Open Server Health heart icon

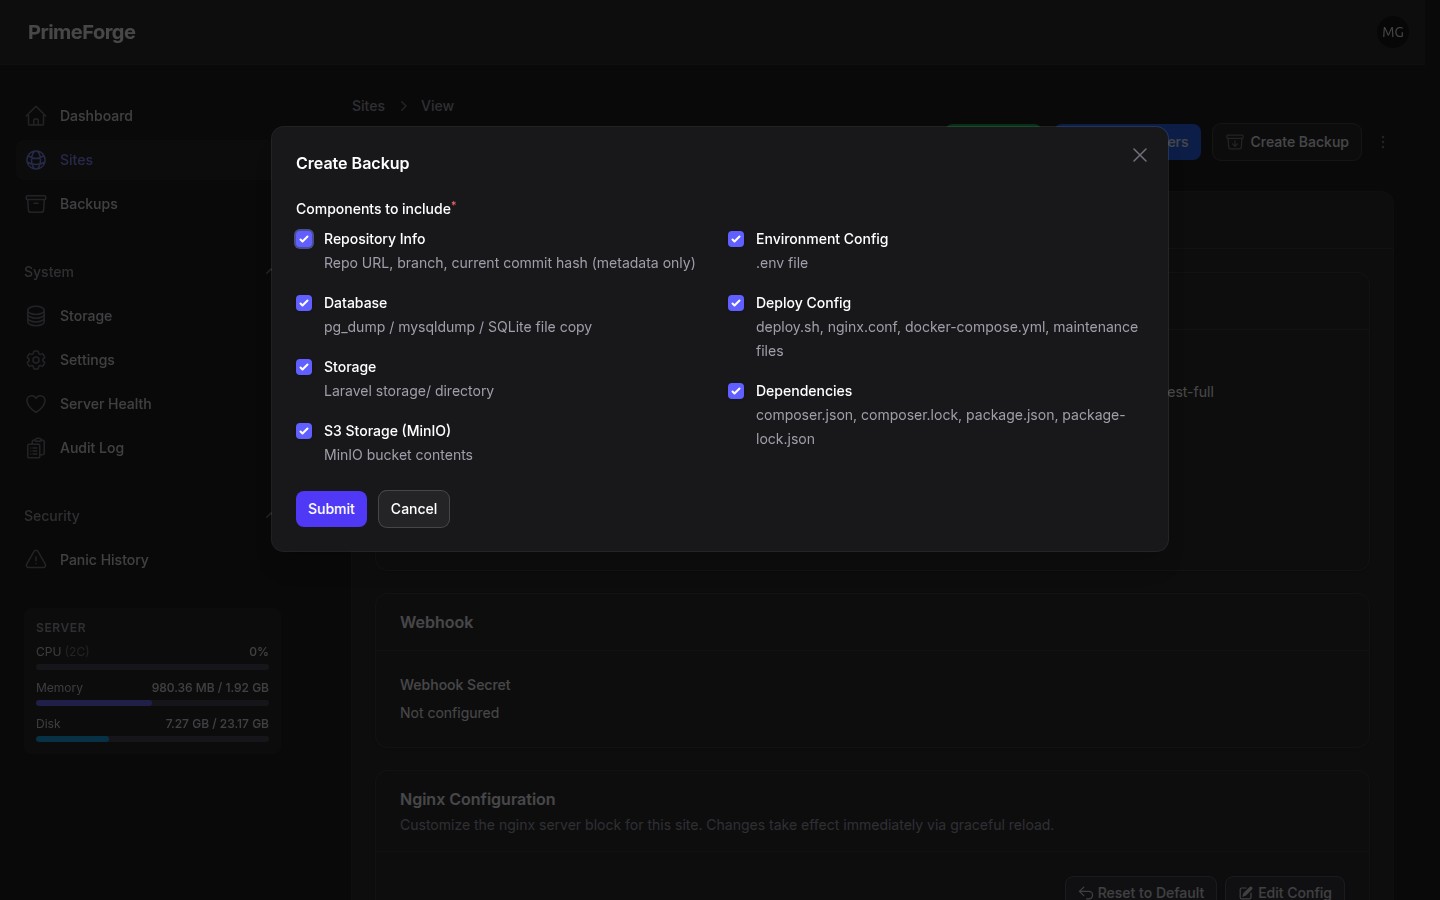pyautogui.click(x=36, y=404)
